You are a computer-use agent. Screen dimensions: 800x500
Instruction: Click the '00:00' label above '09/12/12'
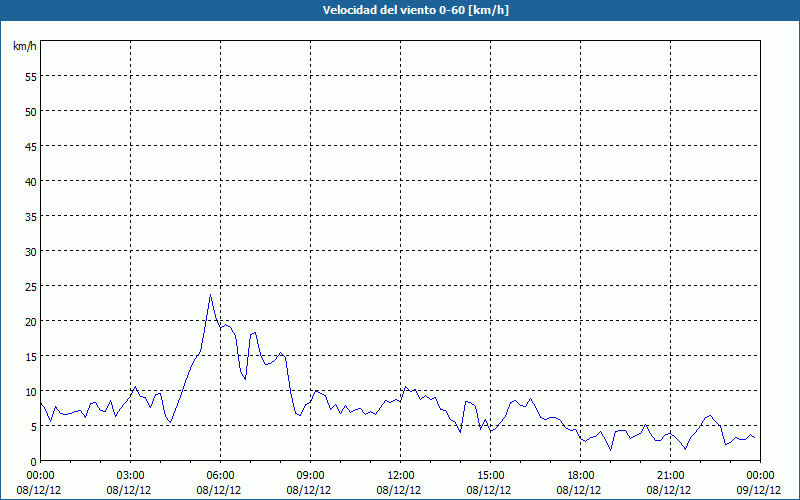[760, 476]
